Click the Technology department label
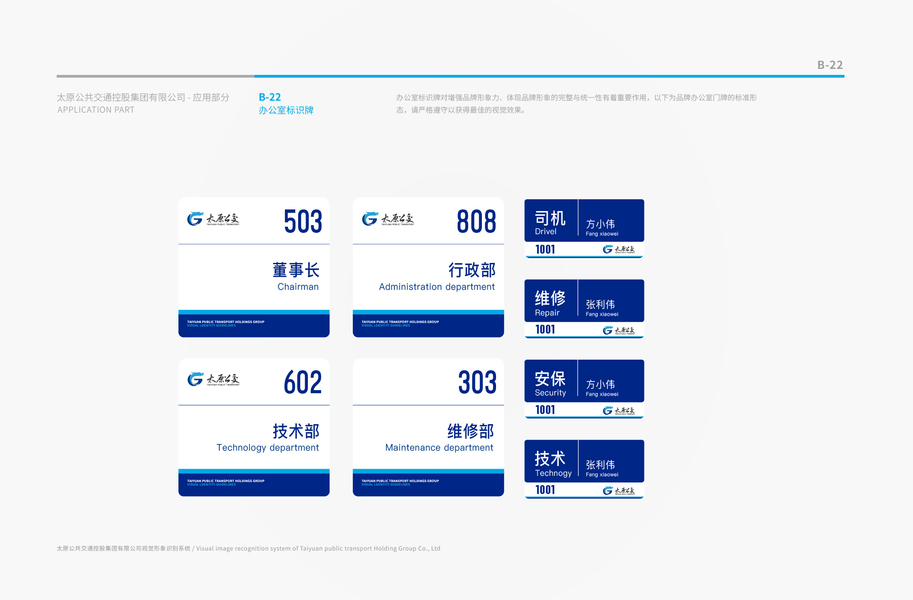 (x=268, y=447)
